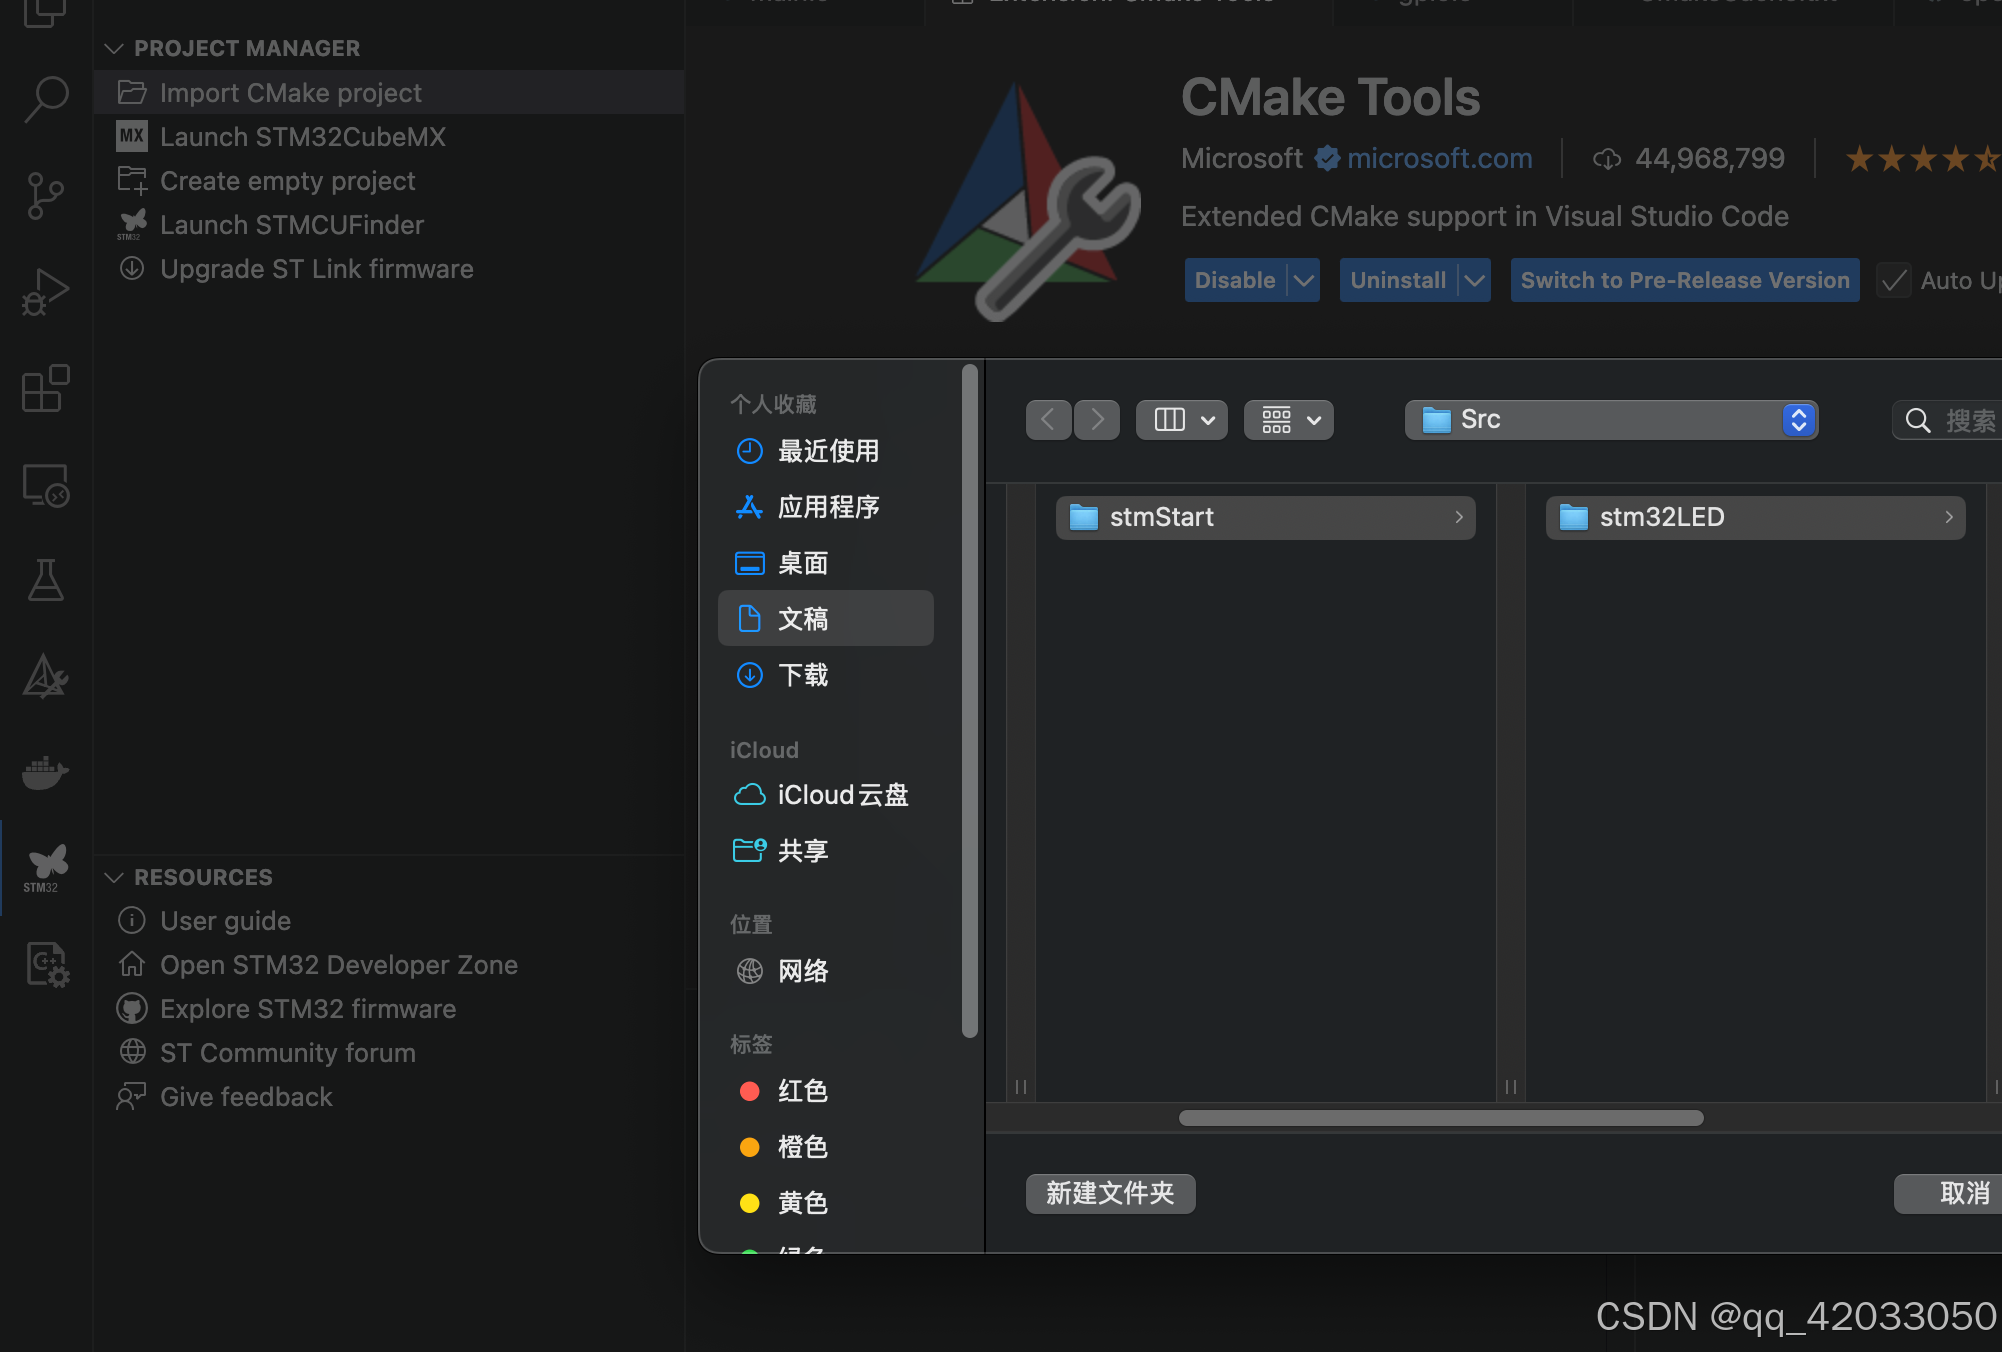Screen dimensions: 2002x1352
Task: Open the Testing flask icon
Action: 46,580
